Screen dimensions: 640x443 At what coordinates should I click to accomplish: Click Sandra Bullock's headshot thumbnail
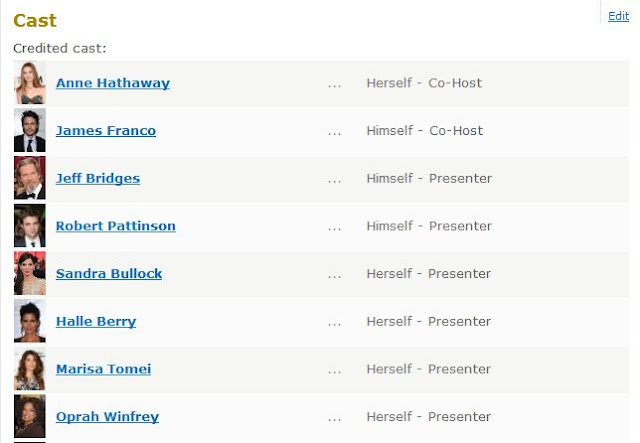coord(30,274)
